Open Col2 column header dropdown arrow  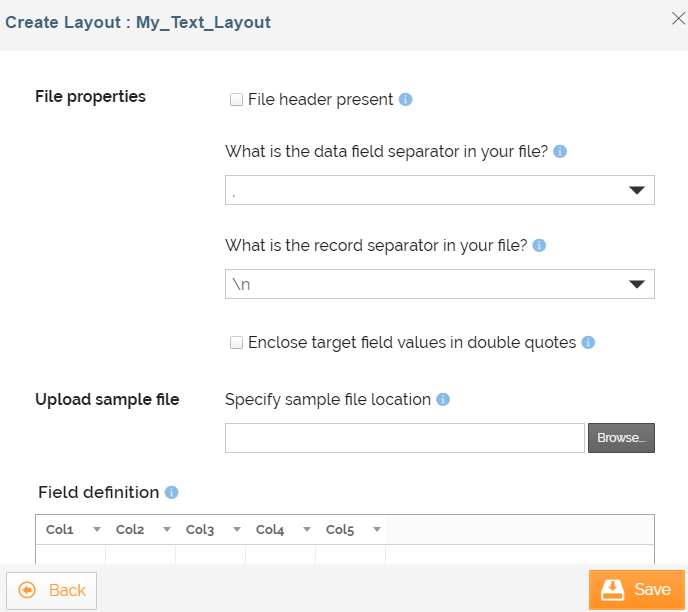167,530
